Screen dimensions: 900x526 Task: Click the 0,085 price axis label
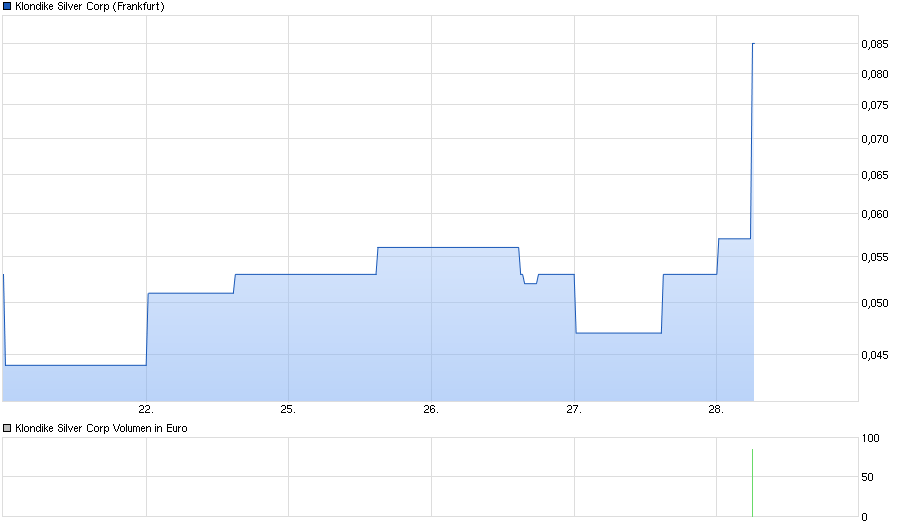pos(876,44)
